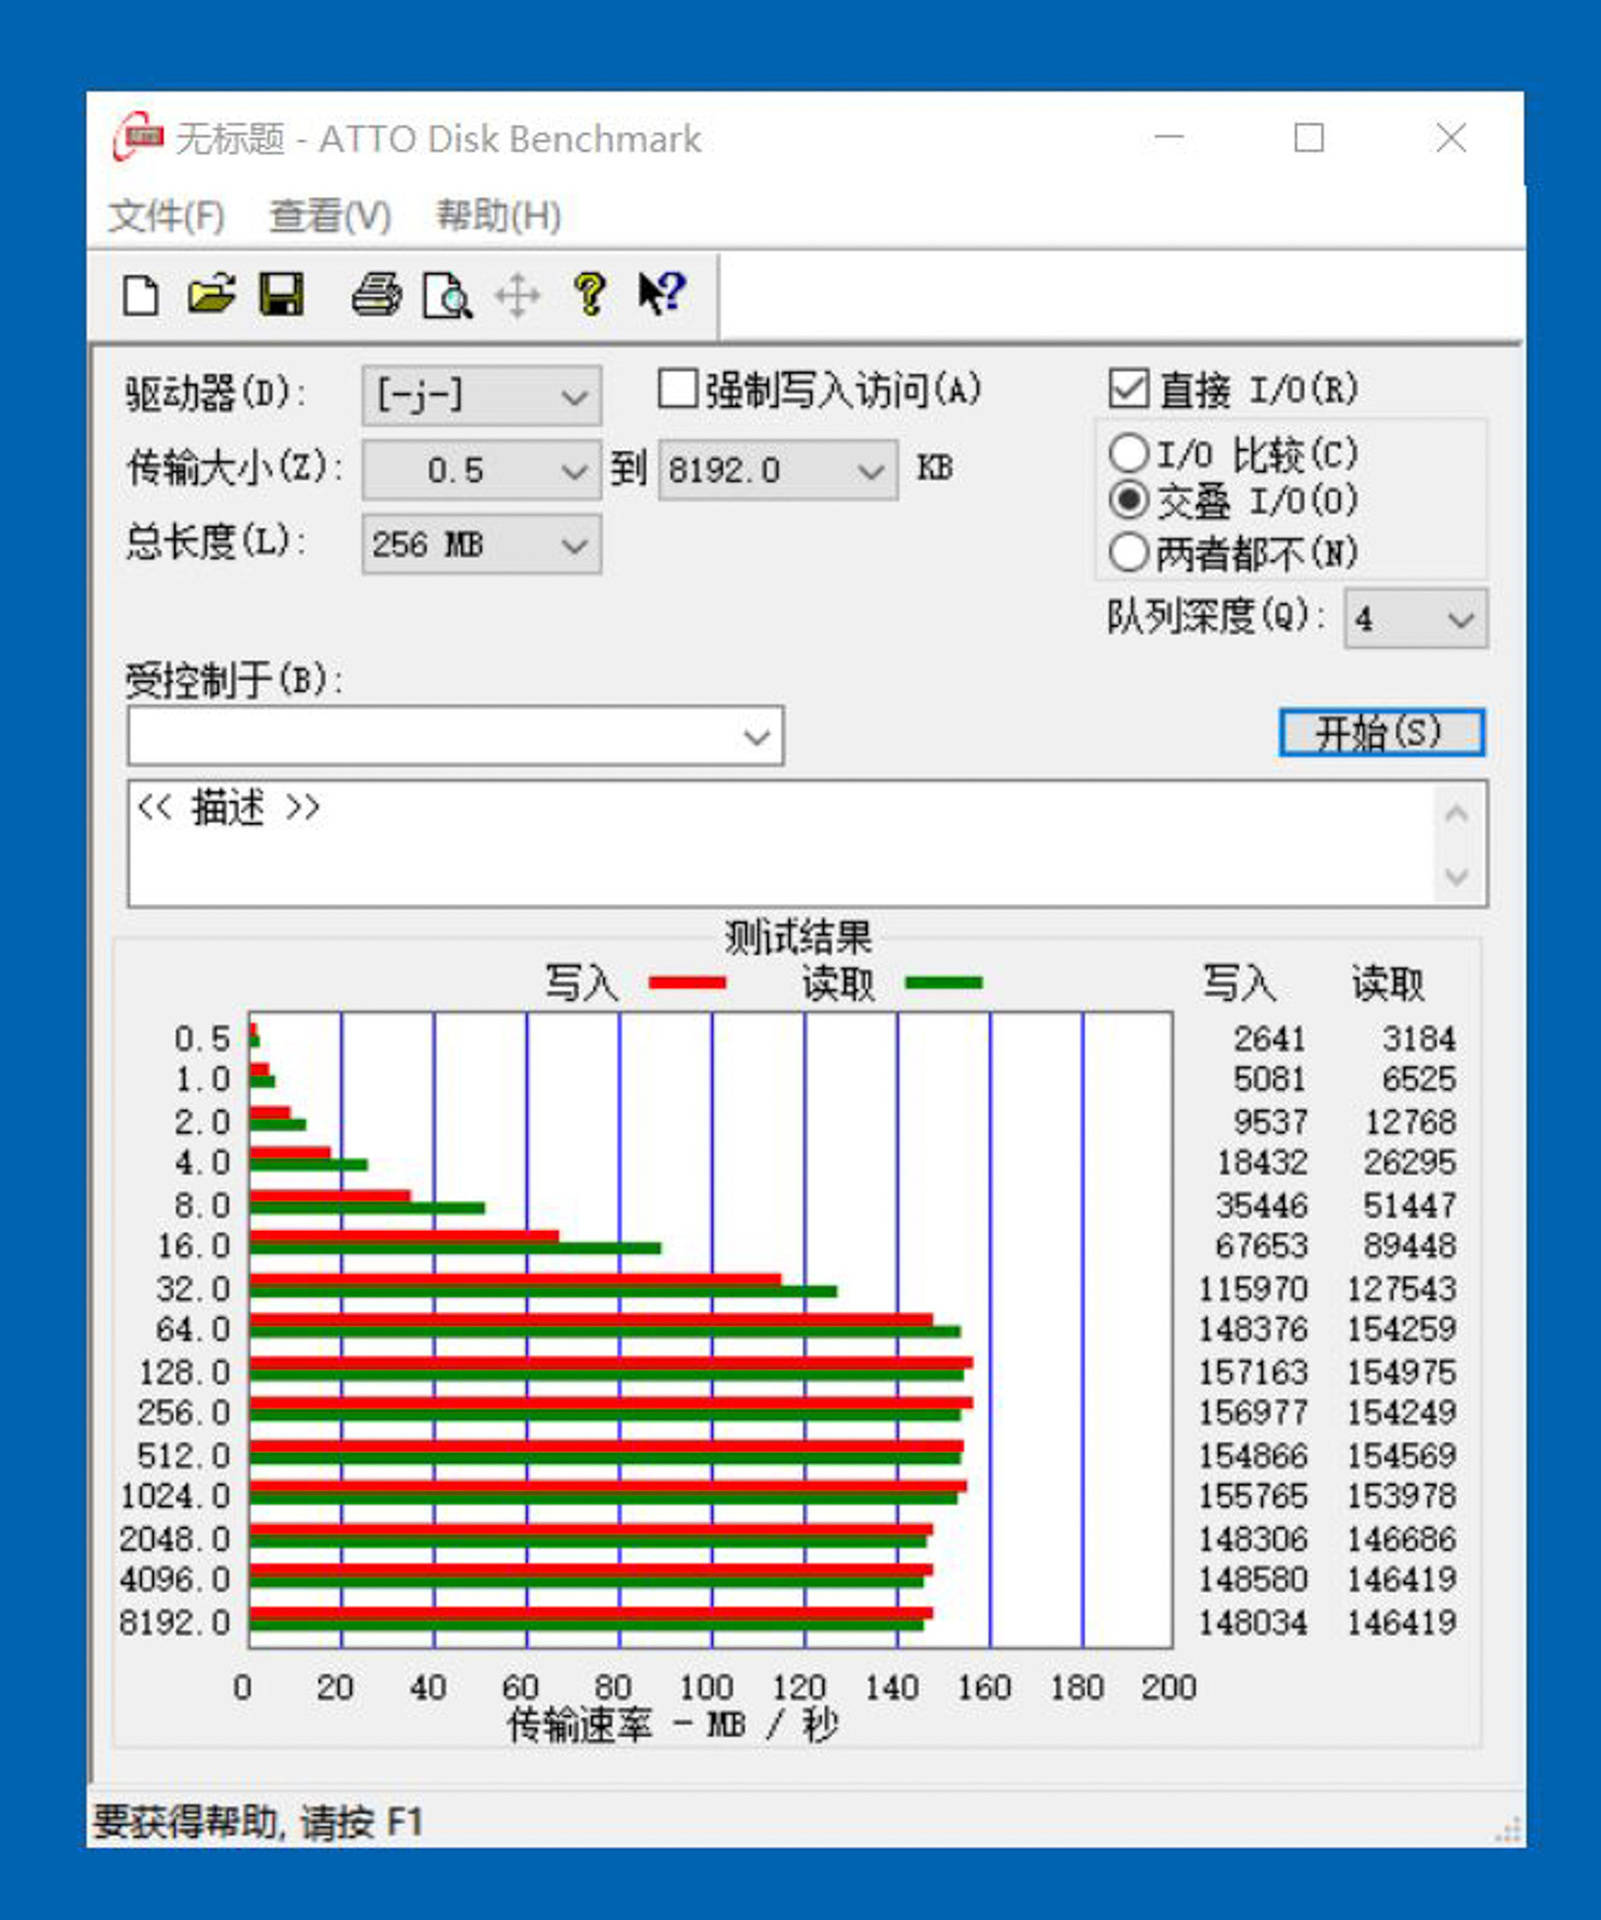Maximize the ATTO Disk Benchmark window
This screenshot has height=1920, width=1601.
1309,137
